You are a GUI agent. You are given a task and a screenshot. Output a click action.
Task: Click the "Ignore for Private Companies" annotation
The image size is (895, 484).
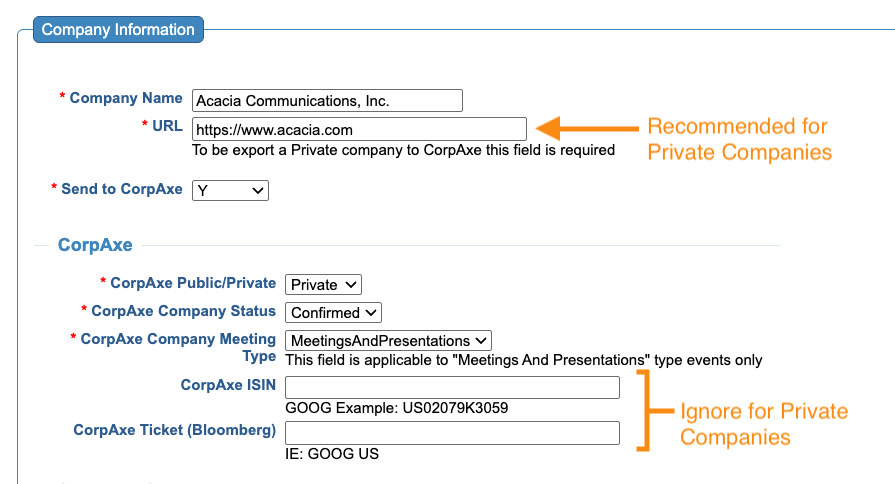coord(763,424)
